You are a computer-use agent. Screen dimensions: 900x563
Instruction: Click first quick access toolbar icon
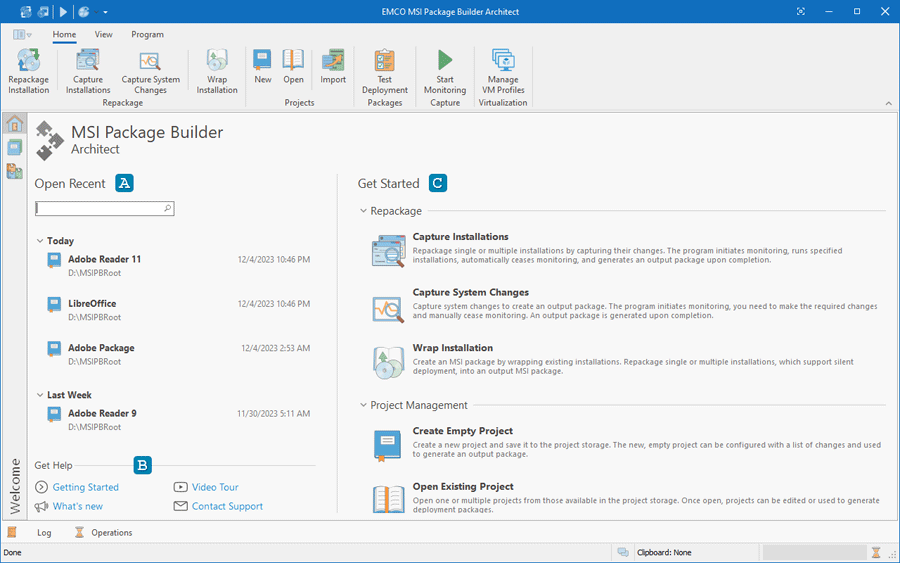point(26,11)
